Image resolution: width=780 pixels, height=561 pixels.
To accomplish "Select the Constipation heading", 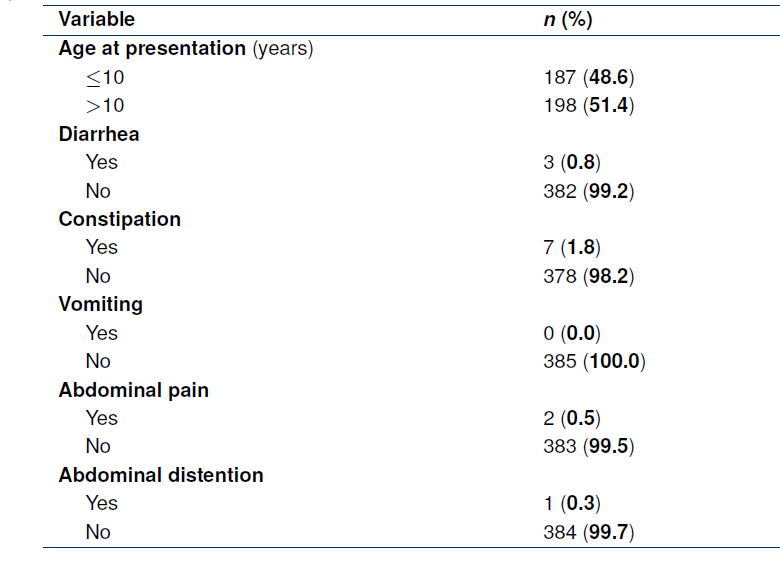I will click(120, 219).
